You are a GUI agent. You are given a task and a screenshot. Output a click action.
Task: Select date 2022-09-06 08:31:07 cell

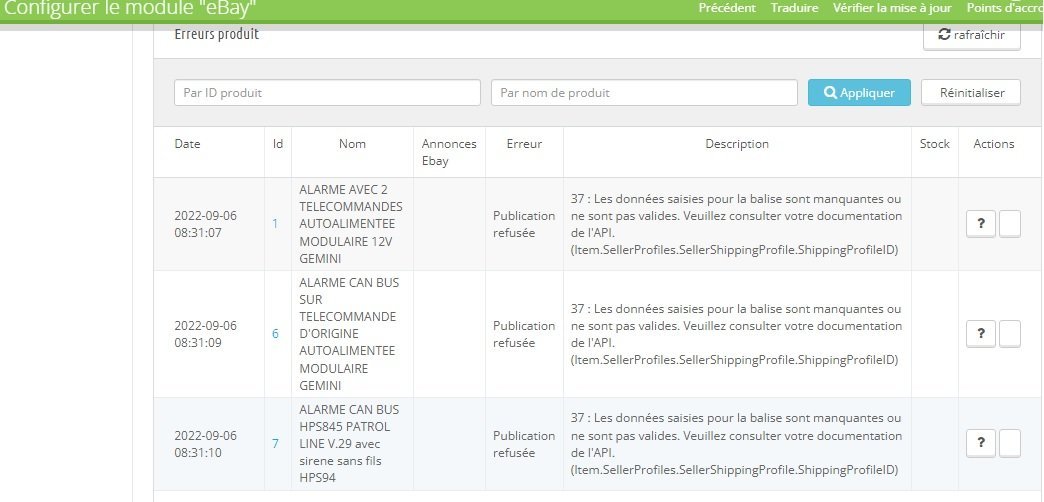point(206,224)
